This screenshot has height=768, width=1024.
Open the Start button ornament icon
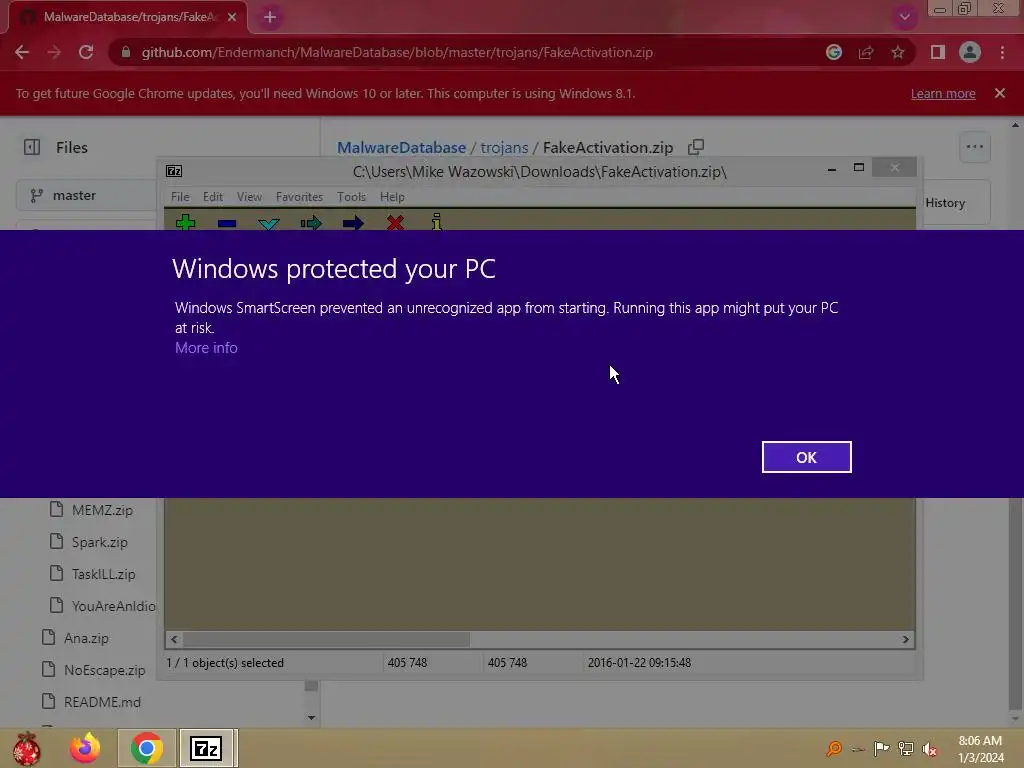coord(27,748)
